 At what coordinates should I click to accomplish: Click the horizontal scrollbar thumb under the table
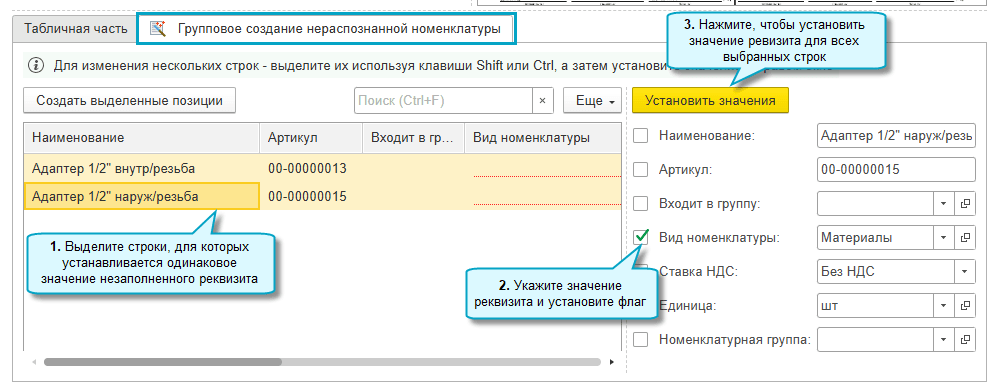(163, 362)
